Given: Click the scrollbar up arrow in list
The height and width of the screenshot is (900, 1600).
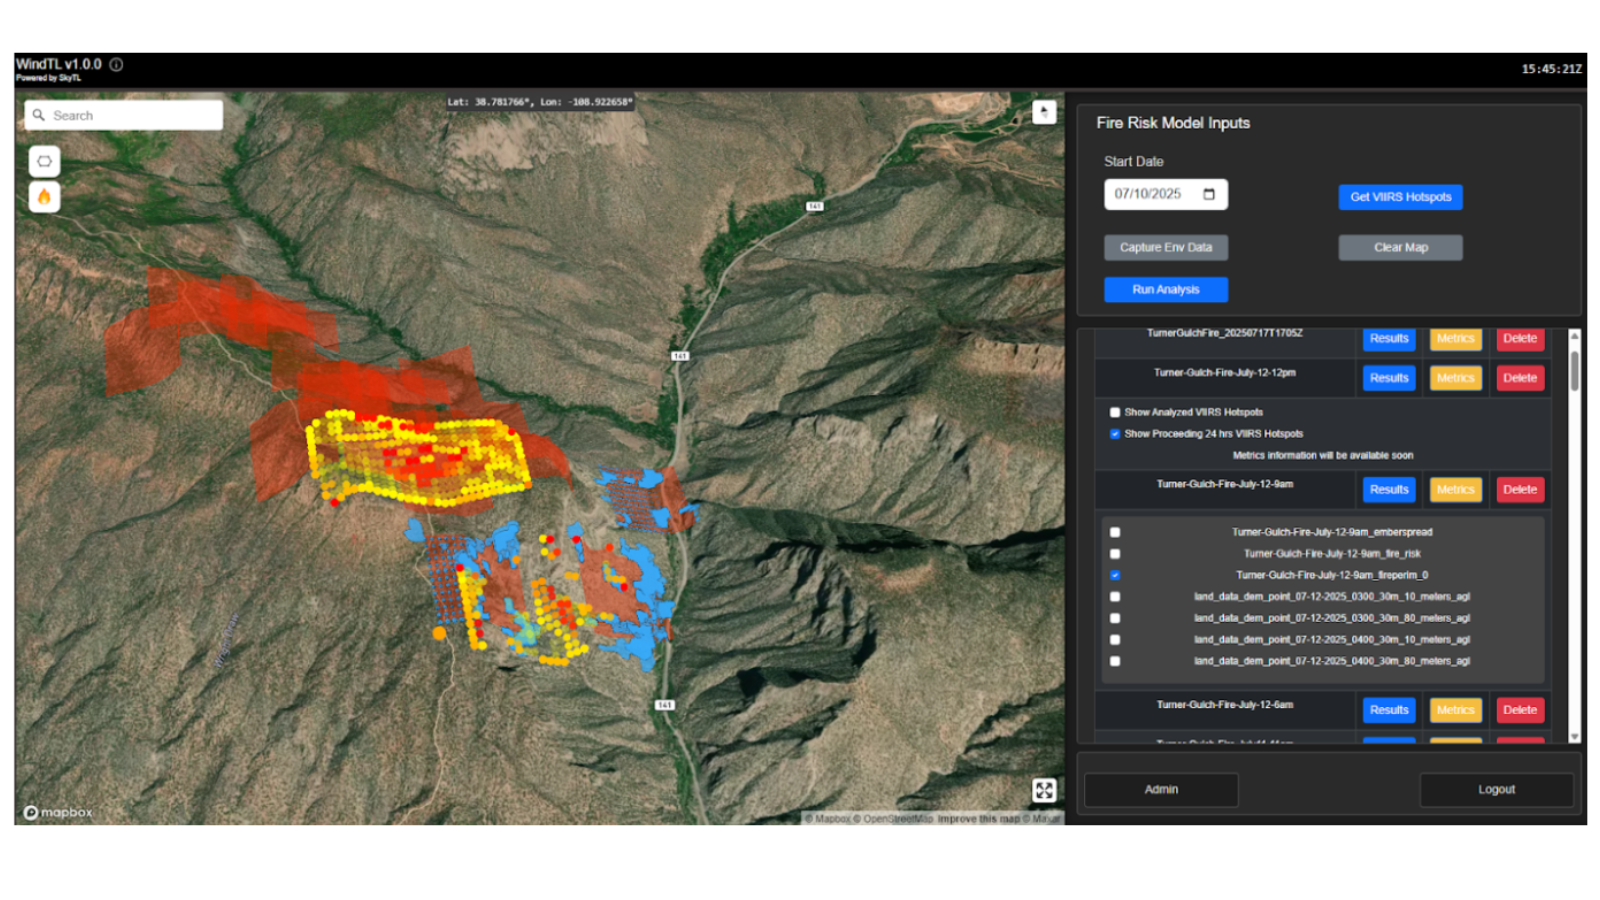Looking at the screenshot, I should pyautogui.click(x=1574, y=336).
